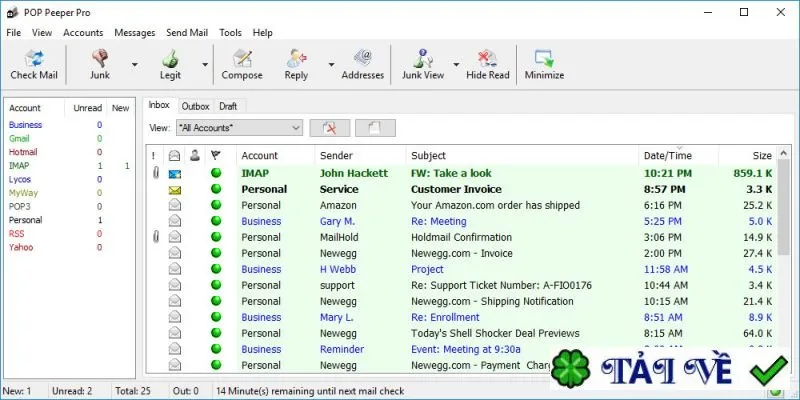Sort messages by Date/Time column header
This screenshot has width=800, height=400.
pos(678,156)
